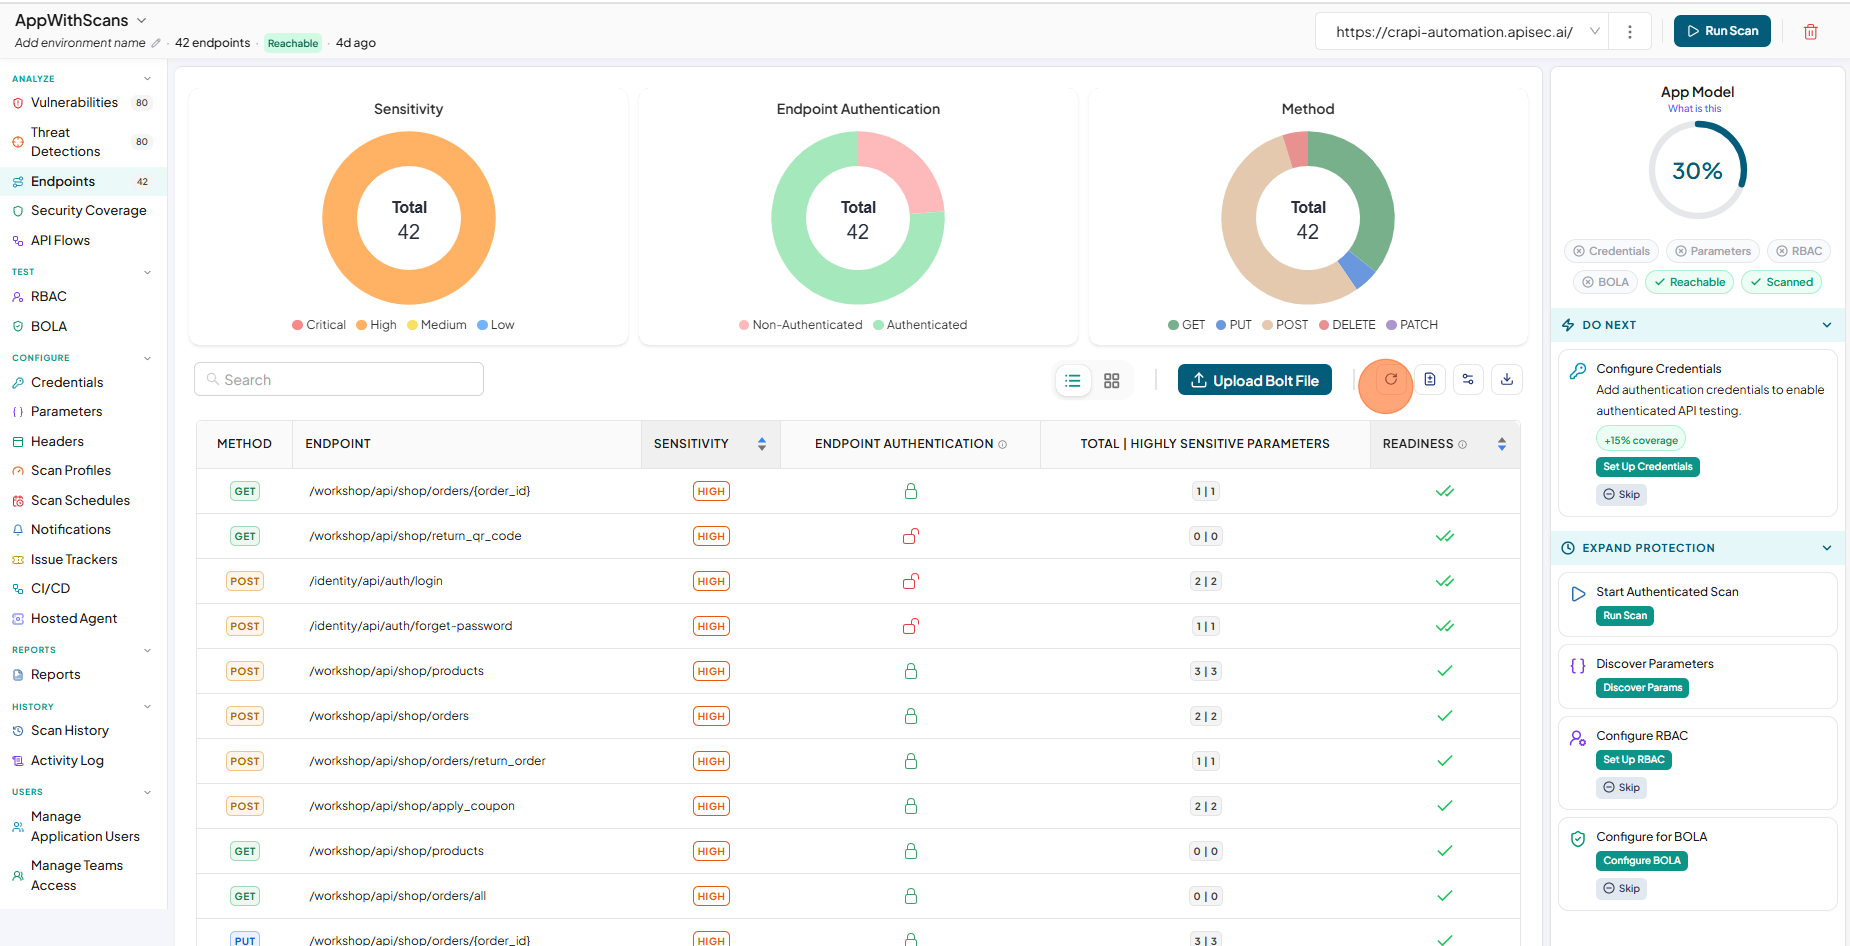This screenshot has height=946, width=1850.
Task: Sort table by Sensitivity arrows
Action: click(762, 444)
